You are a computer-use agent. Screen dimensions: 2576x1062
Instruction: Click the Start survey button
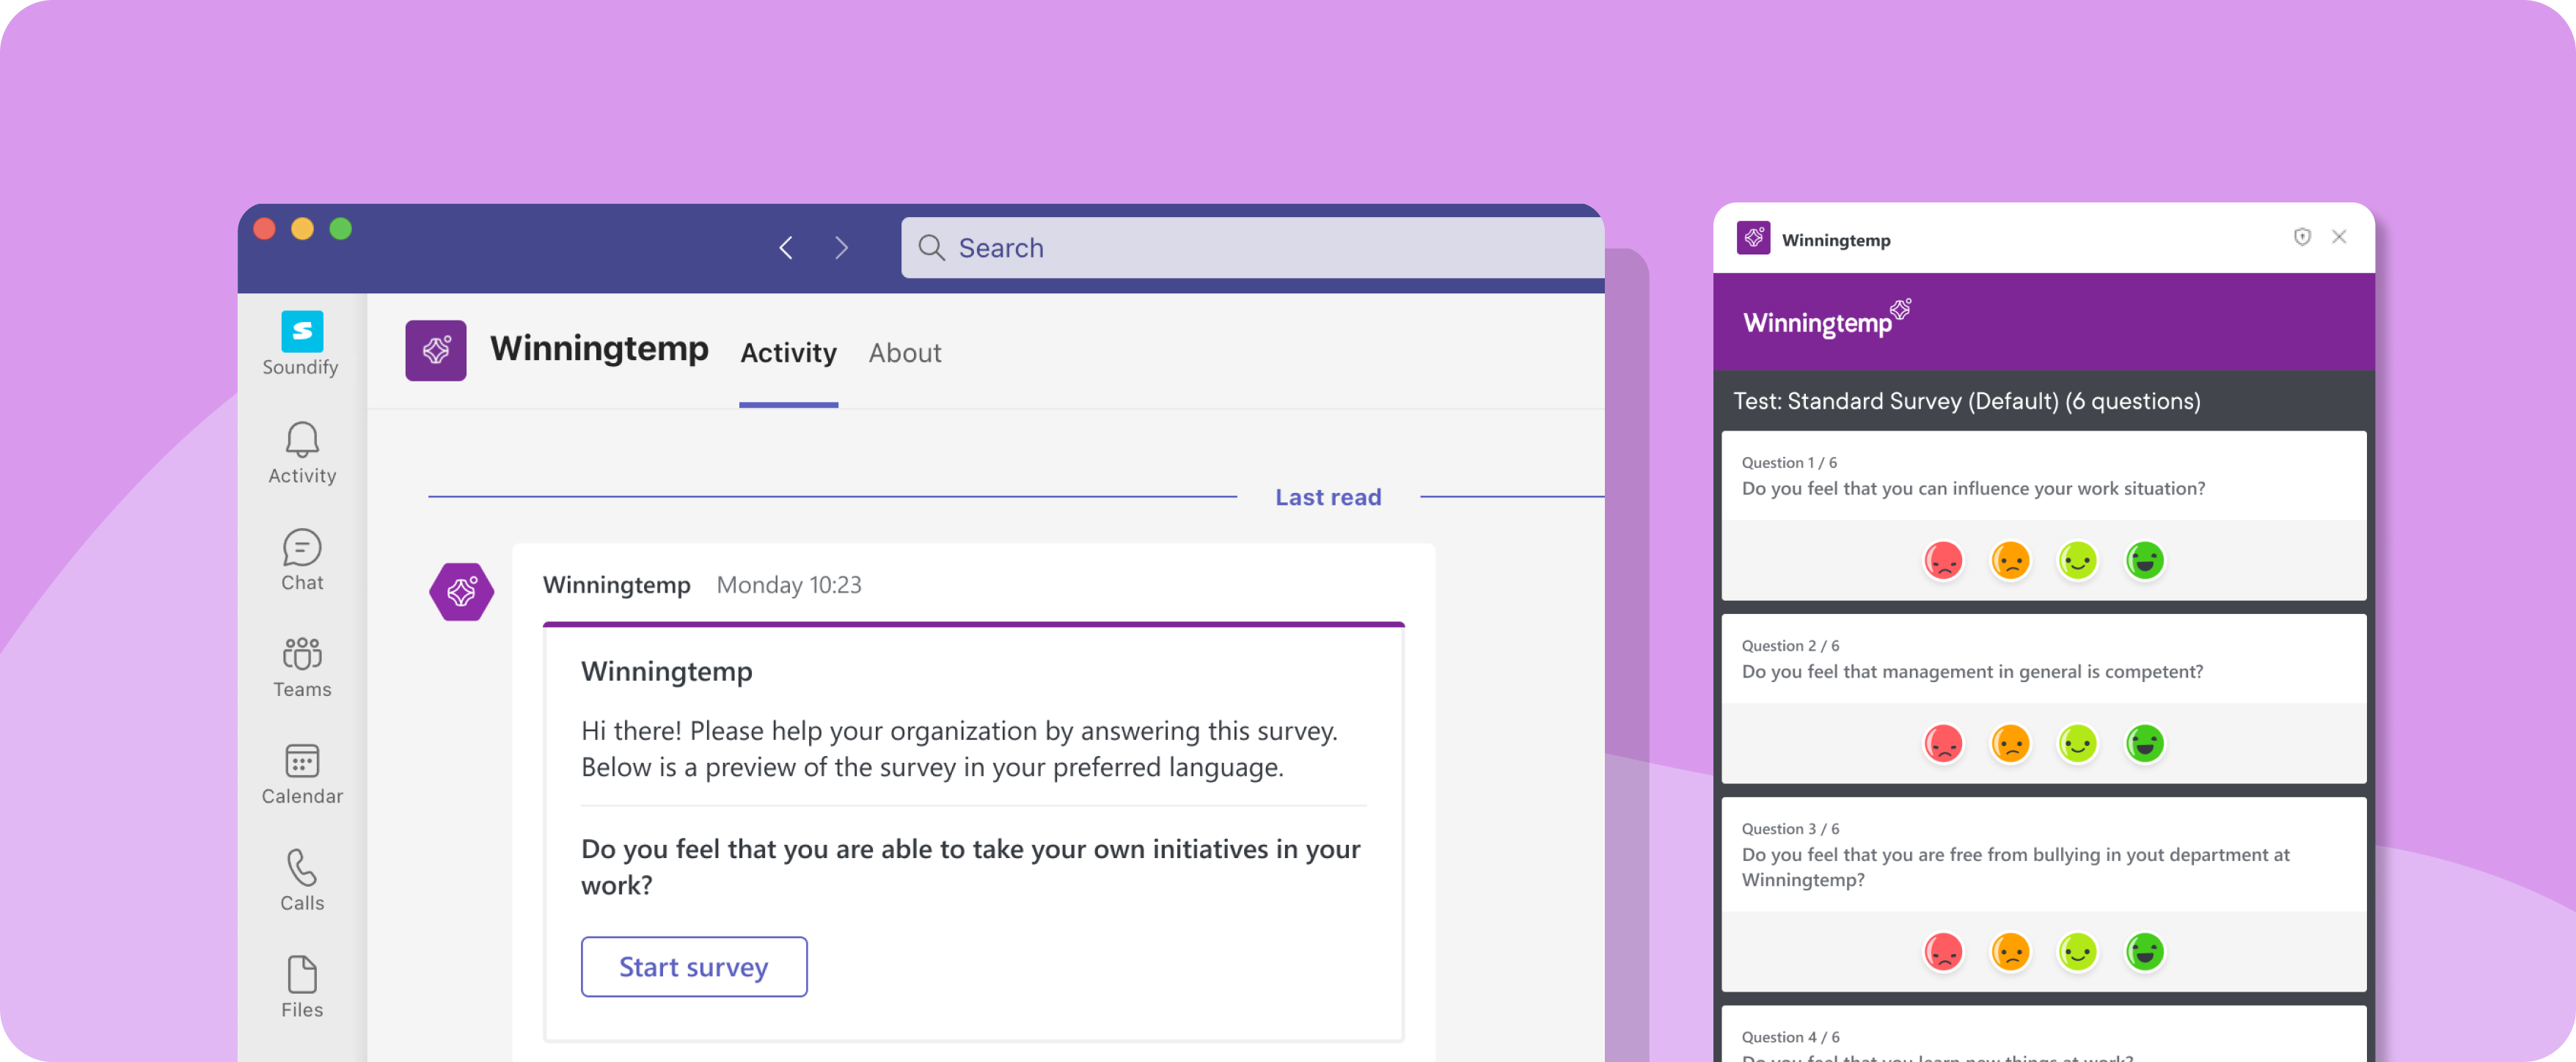pyautogui.click(x=694, y=966)
